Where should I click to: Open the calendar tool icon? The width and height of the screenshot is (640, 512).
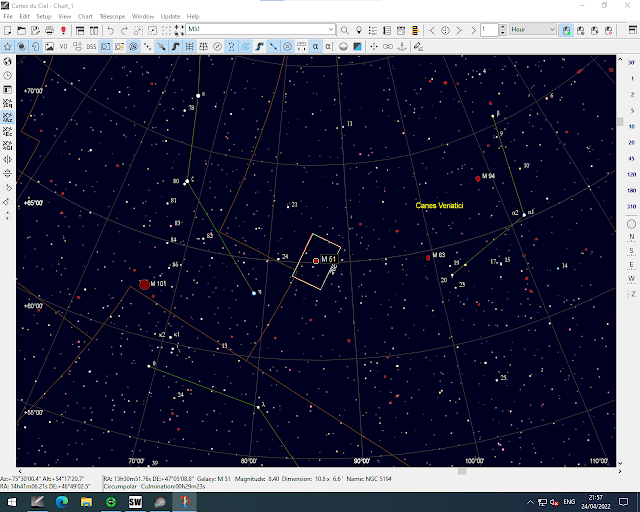pyautogui.click(x=401, y=31)
